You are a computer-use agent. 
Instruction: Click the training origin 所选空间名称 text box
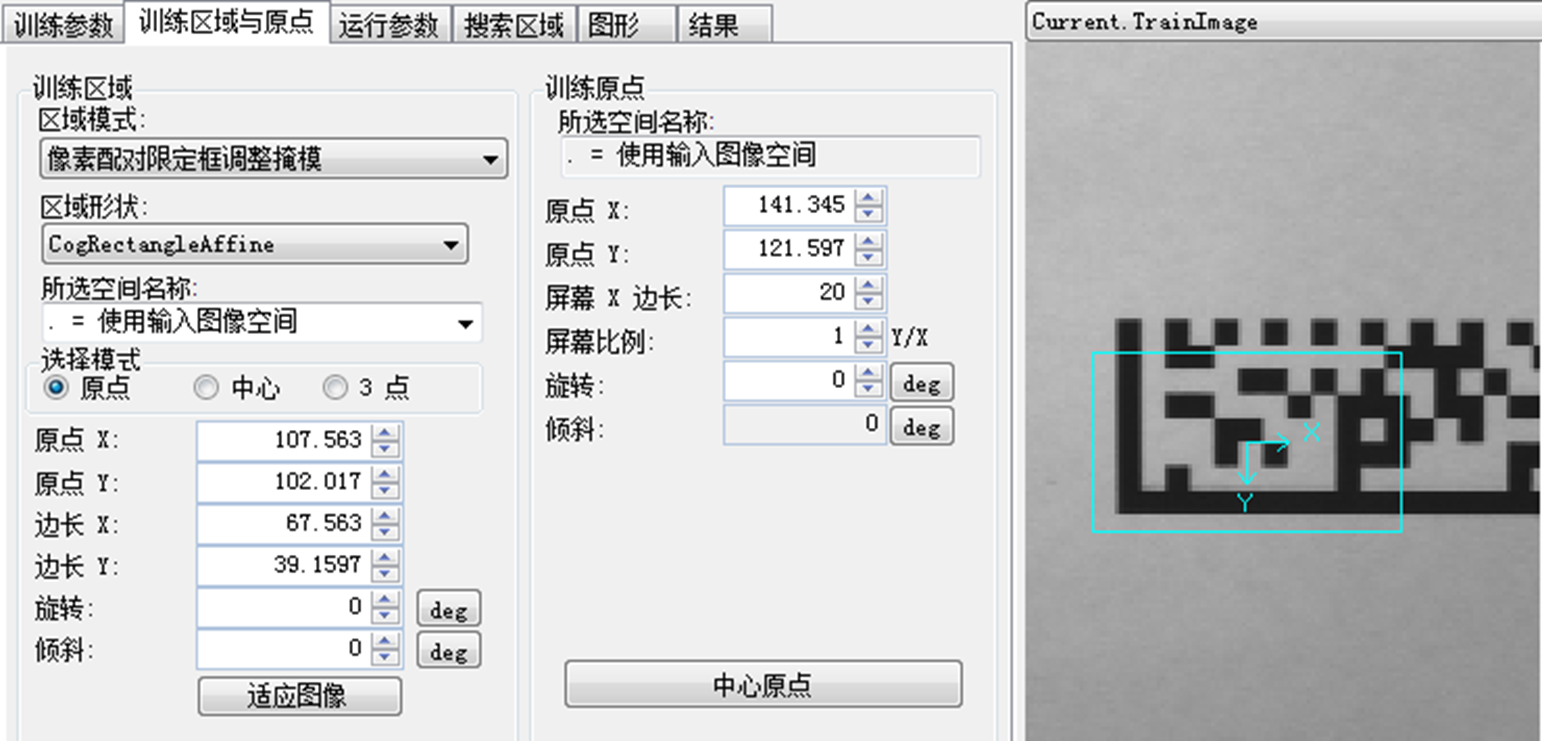coord(770,156)
